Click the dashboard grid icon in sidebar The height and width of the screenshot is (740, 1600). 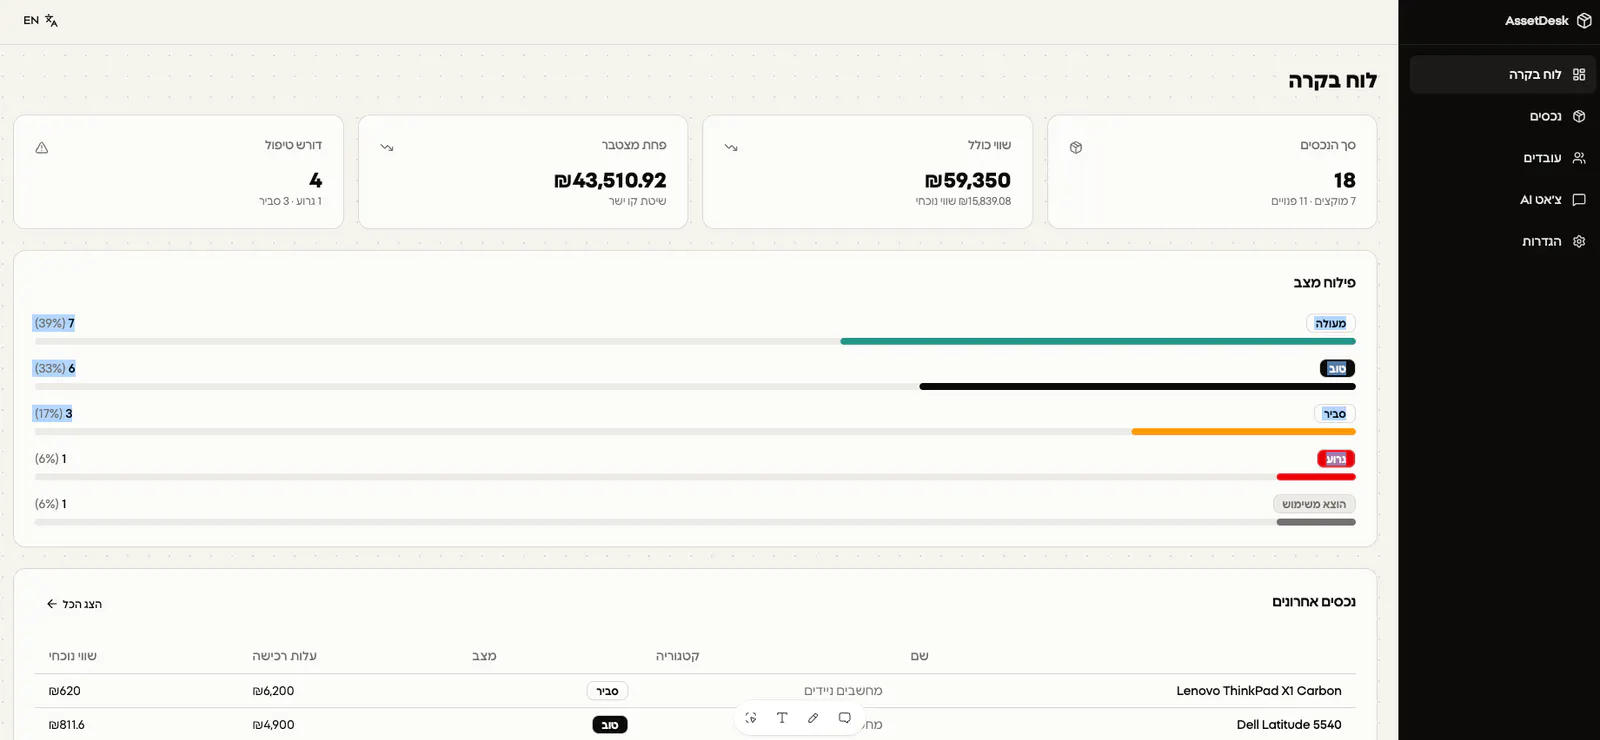(x=1579, y=75)
